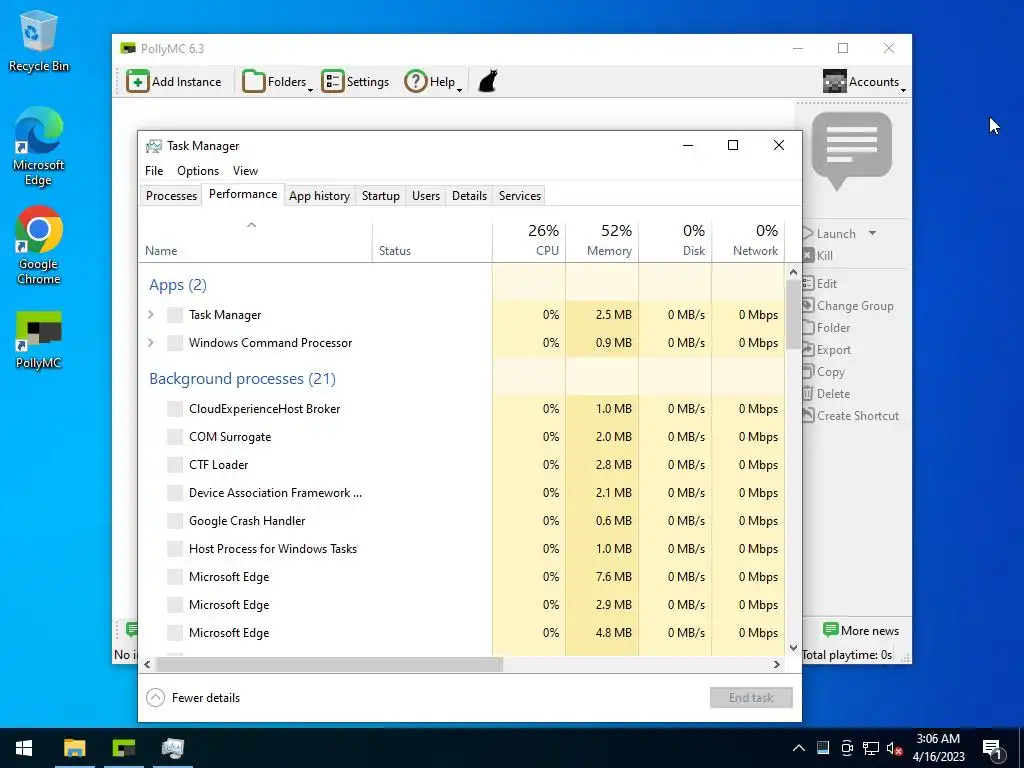This screenshot has width=1024, height=768.
Task: Select the Microsoft Edge process using 7.6 MB
Action: click(462, 577)
